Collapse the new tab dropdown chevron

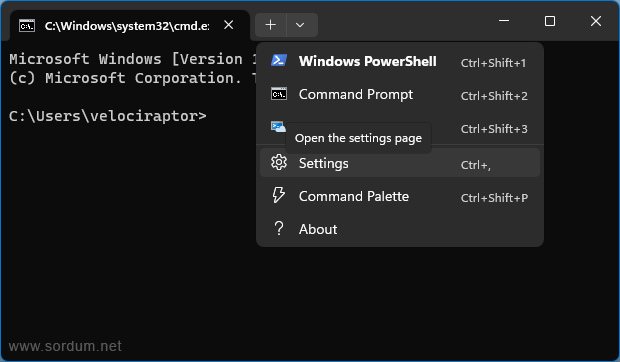[x=302, y=25]
